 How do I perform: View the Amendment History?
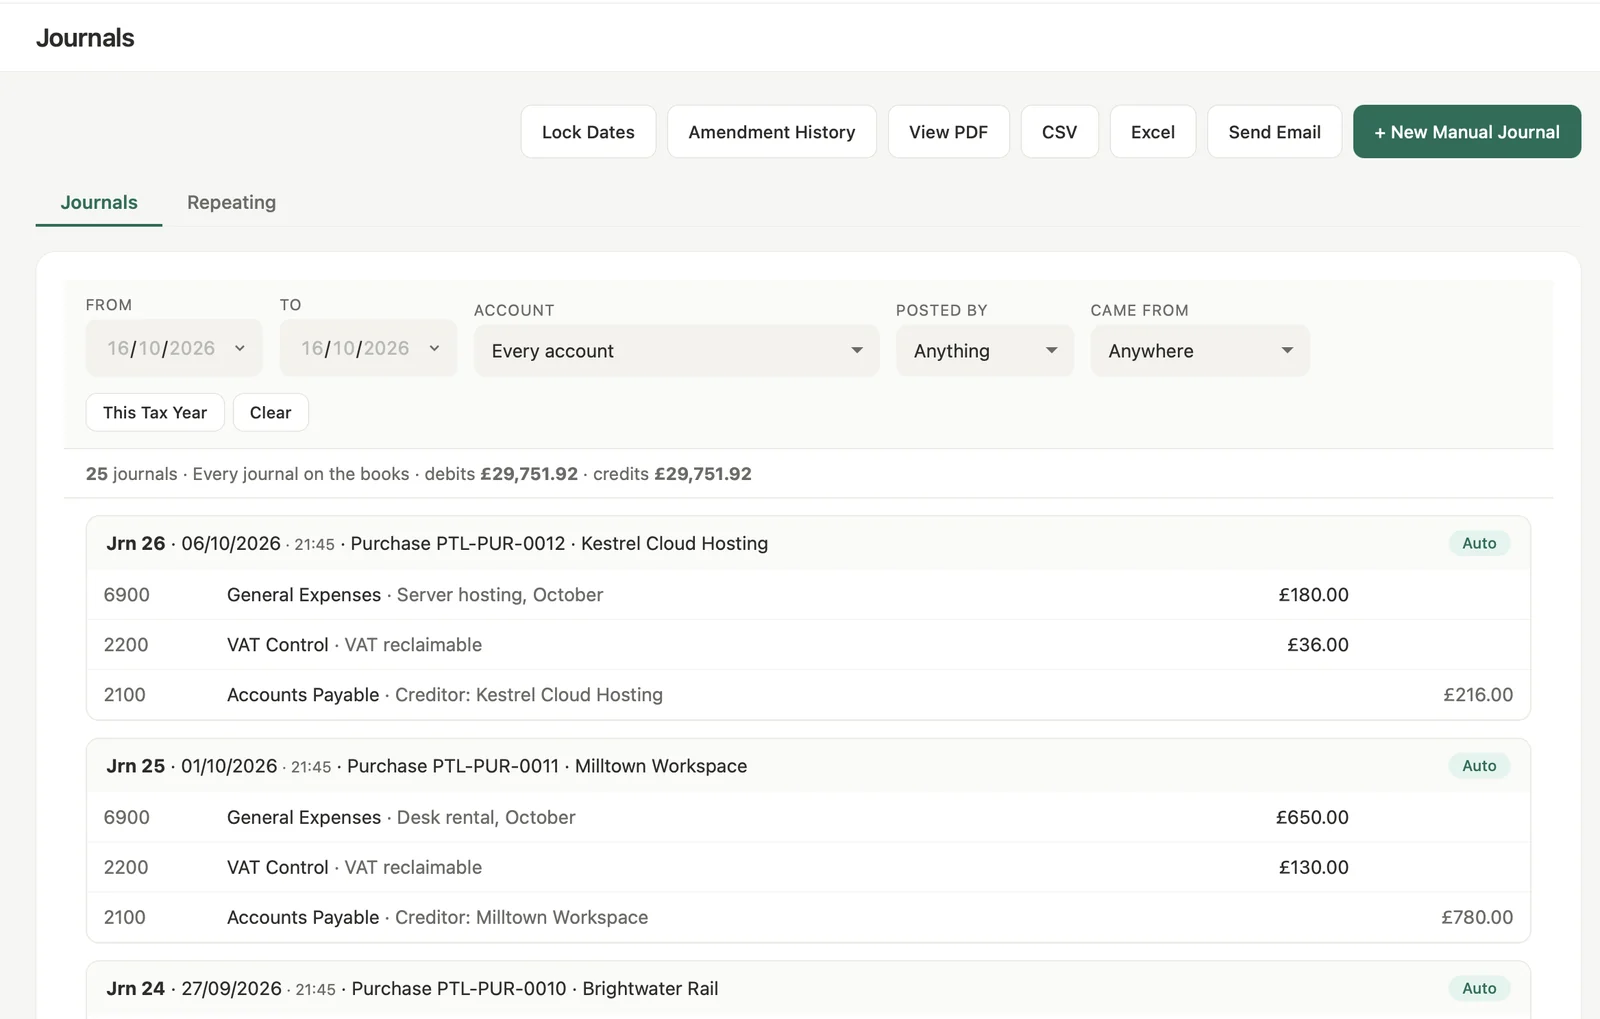pyautogui.click(x=772, y=132)
